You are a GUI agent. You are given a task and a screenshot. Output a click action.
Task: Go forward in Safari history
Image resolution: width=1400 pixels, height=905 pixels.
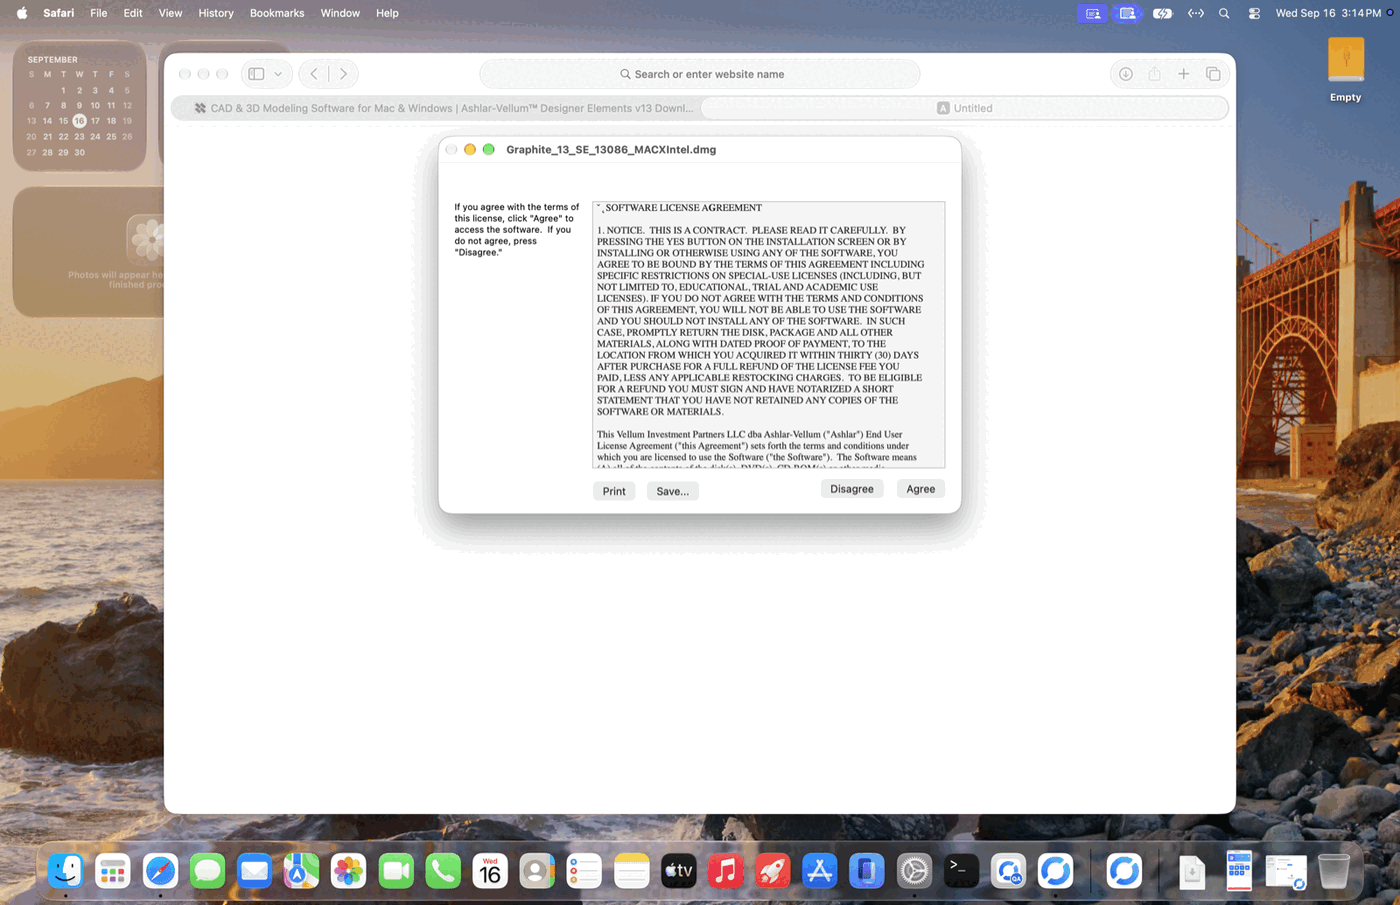pyautogui.click(x=343, y=74)
